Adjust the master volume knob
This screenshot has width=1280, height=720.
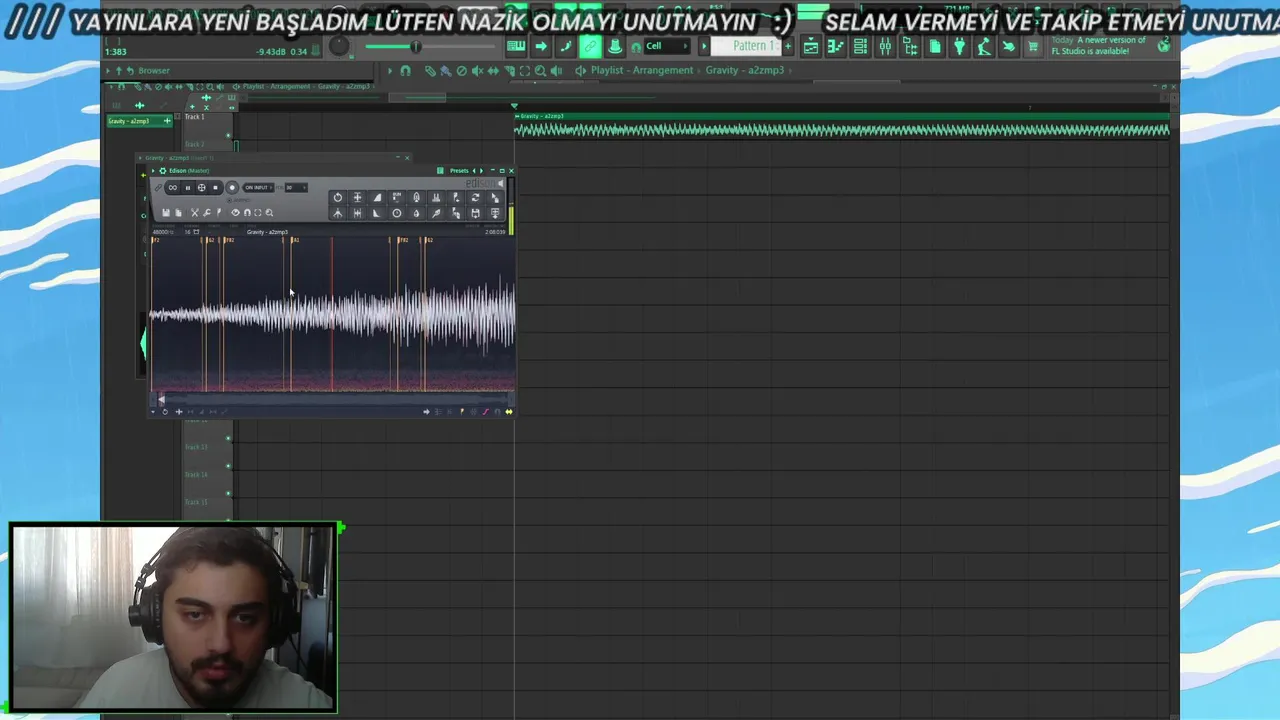tap(339, 46)
